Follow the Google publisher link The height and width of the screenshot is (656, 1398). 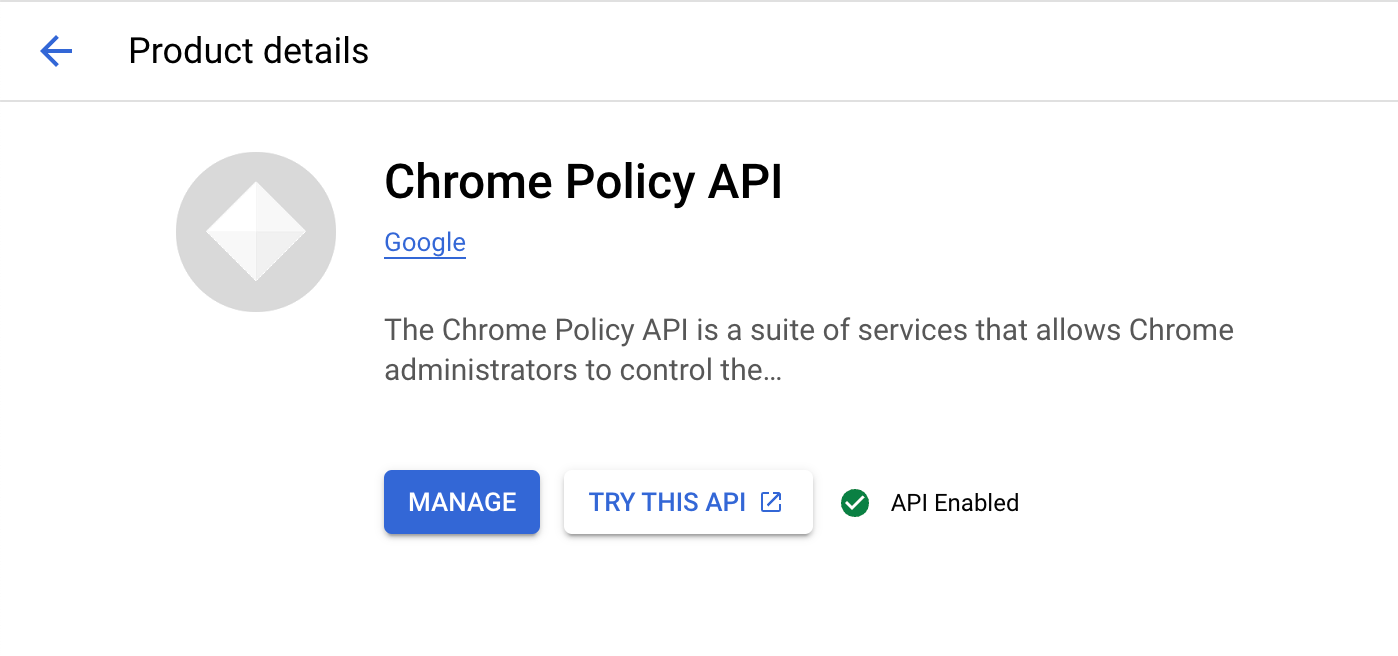click(x=425, y=243)
